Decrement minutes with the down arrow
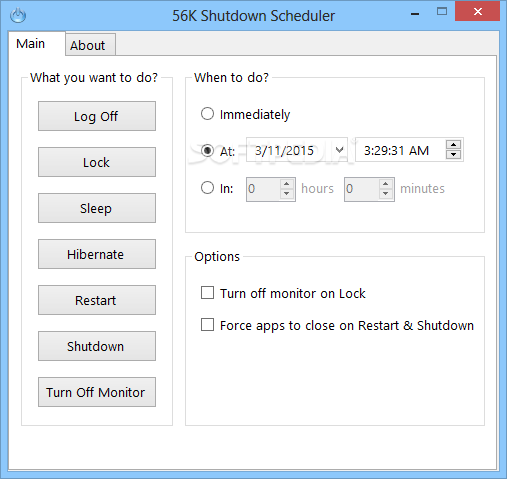The height and width of the screenshot is (479, 507). click(386, 194)
